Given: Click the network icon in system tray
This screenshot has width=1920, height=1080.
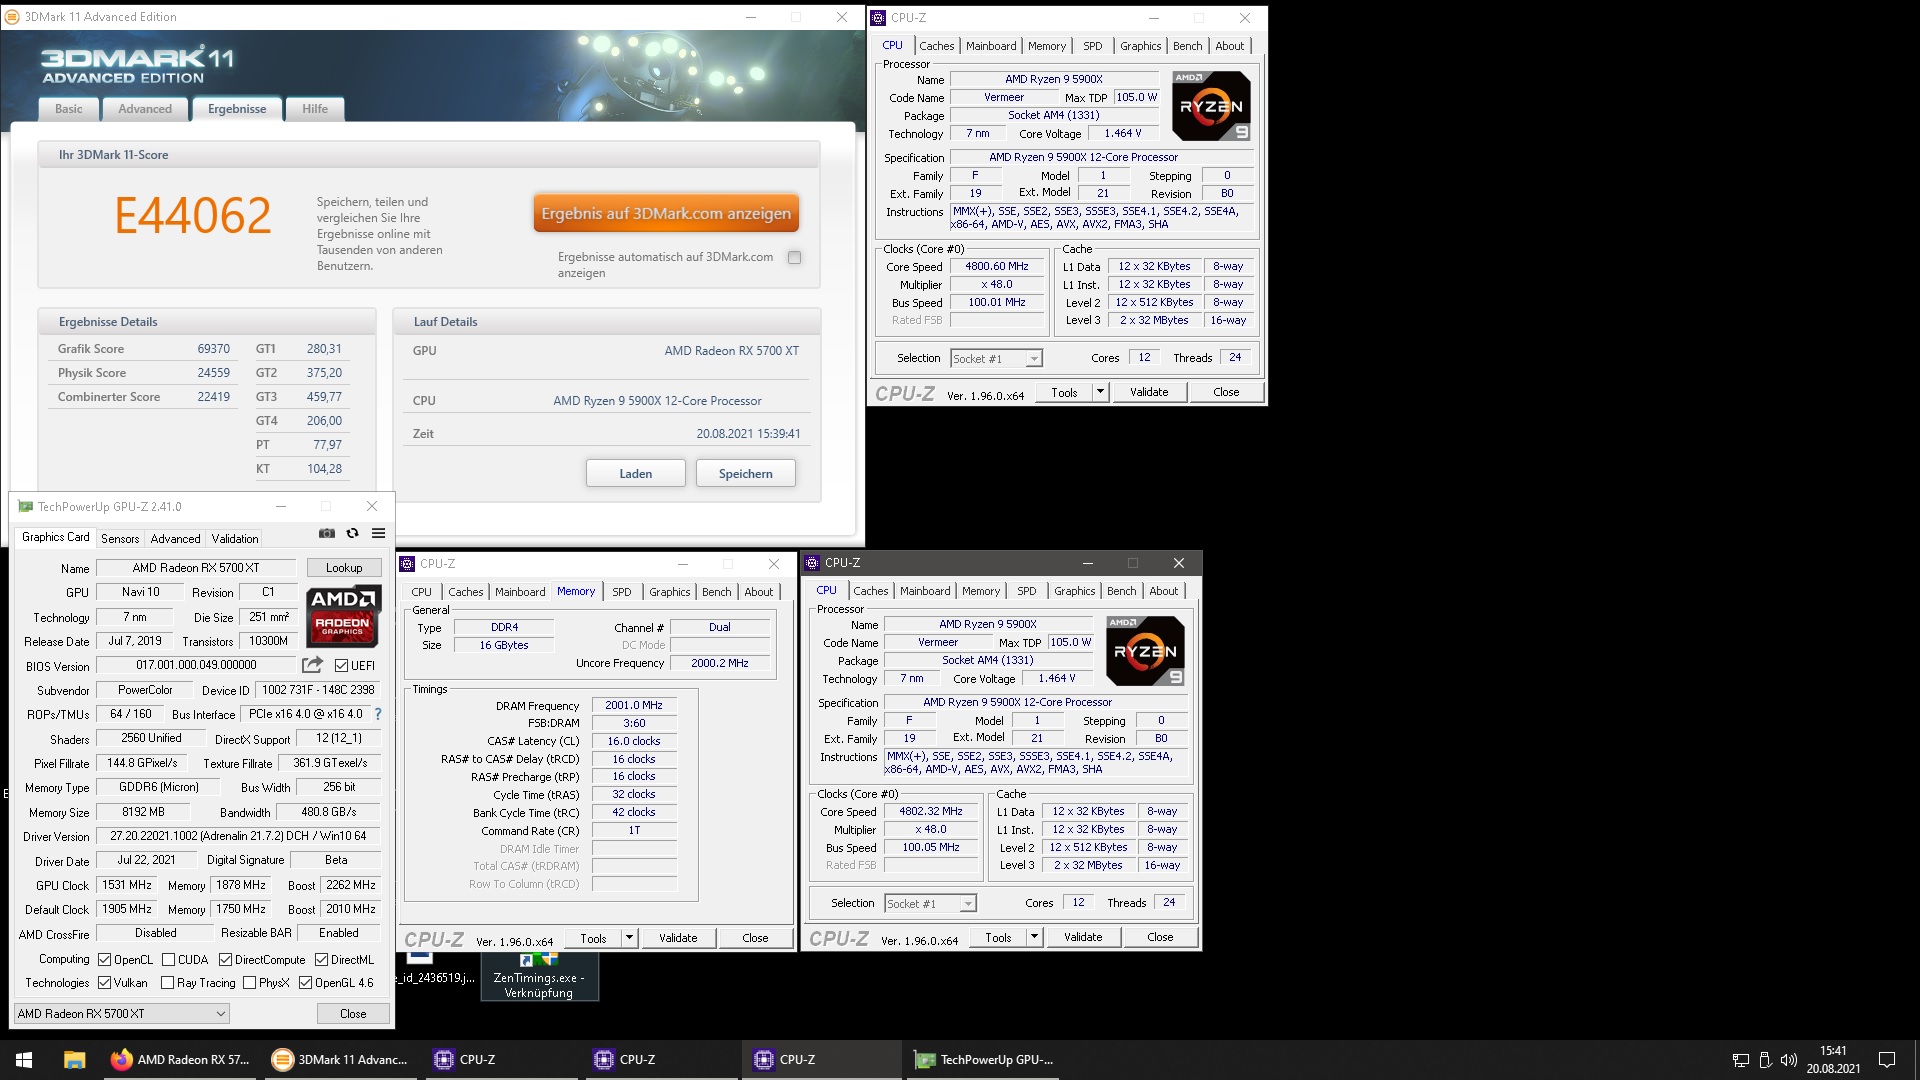Looking at the screenshot, I should [1740, 1059].
